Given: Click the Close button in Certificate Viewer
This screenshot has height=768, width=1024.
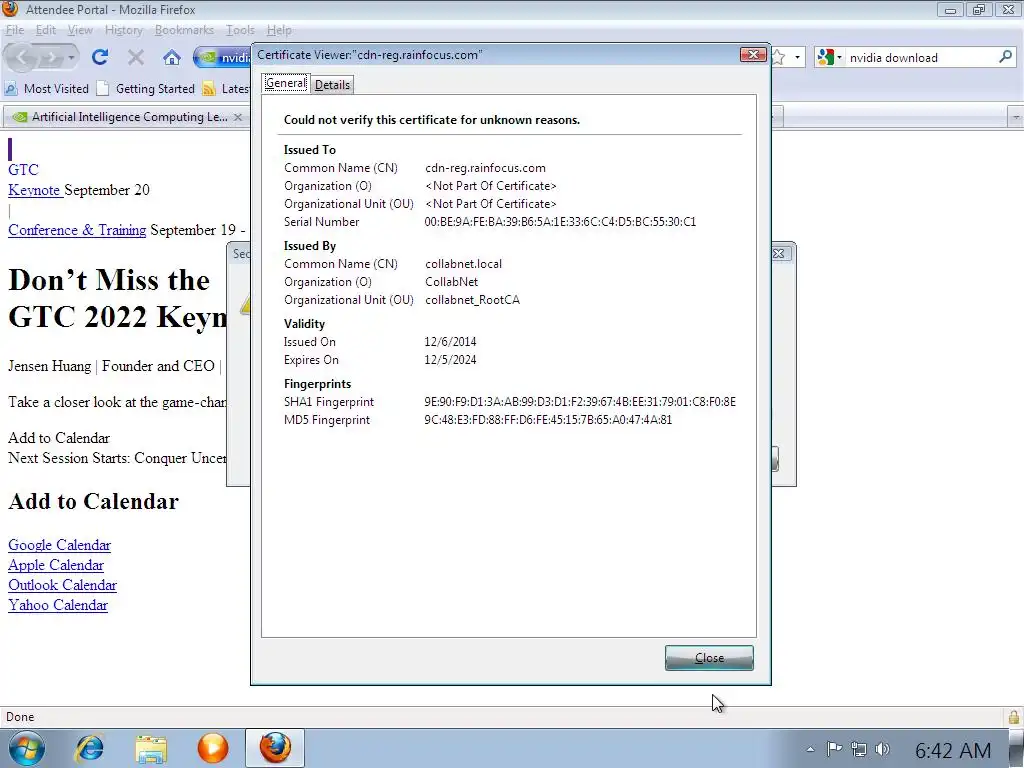Looking at the screenshot, I should (709, 658).
